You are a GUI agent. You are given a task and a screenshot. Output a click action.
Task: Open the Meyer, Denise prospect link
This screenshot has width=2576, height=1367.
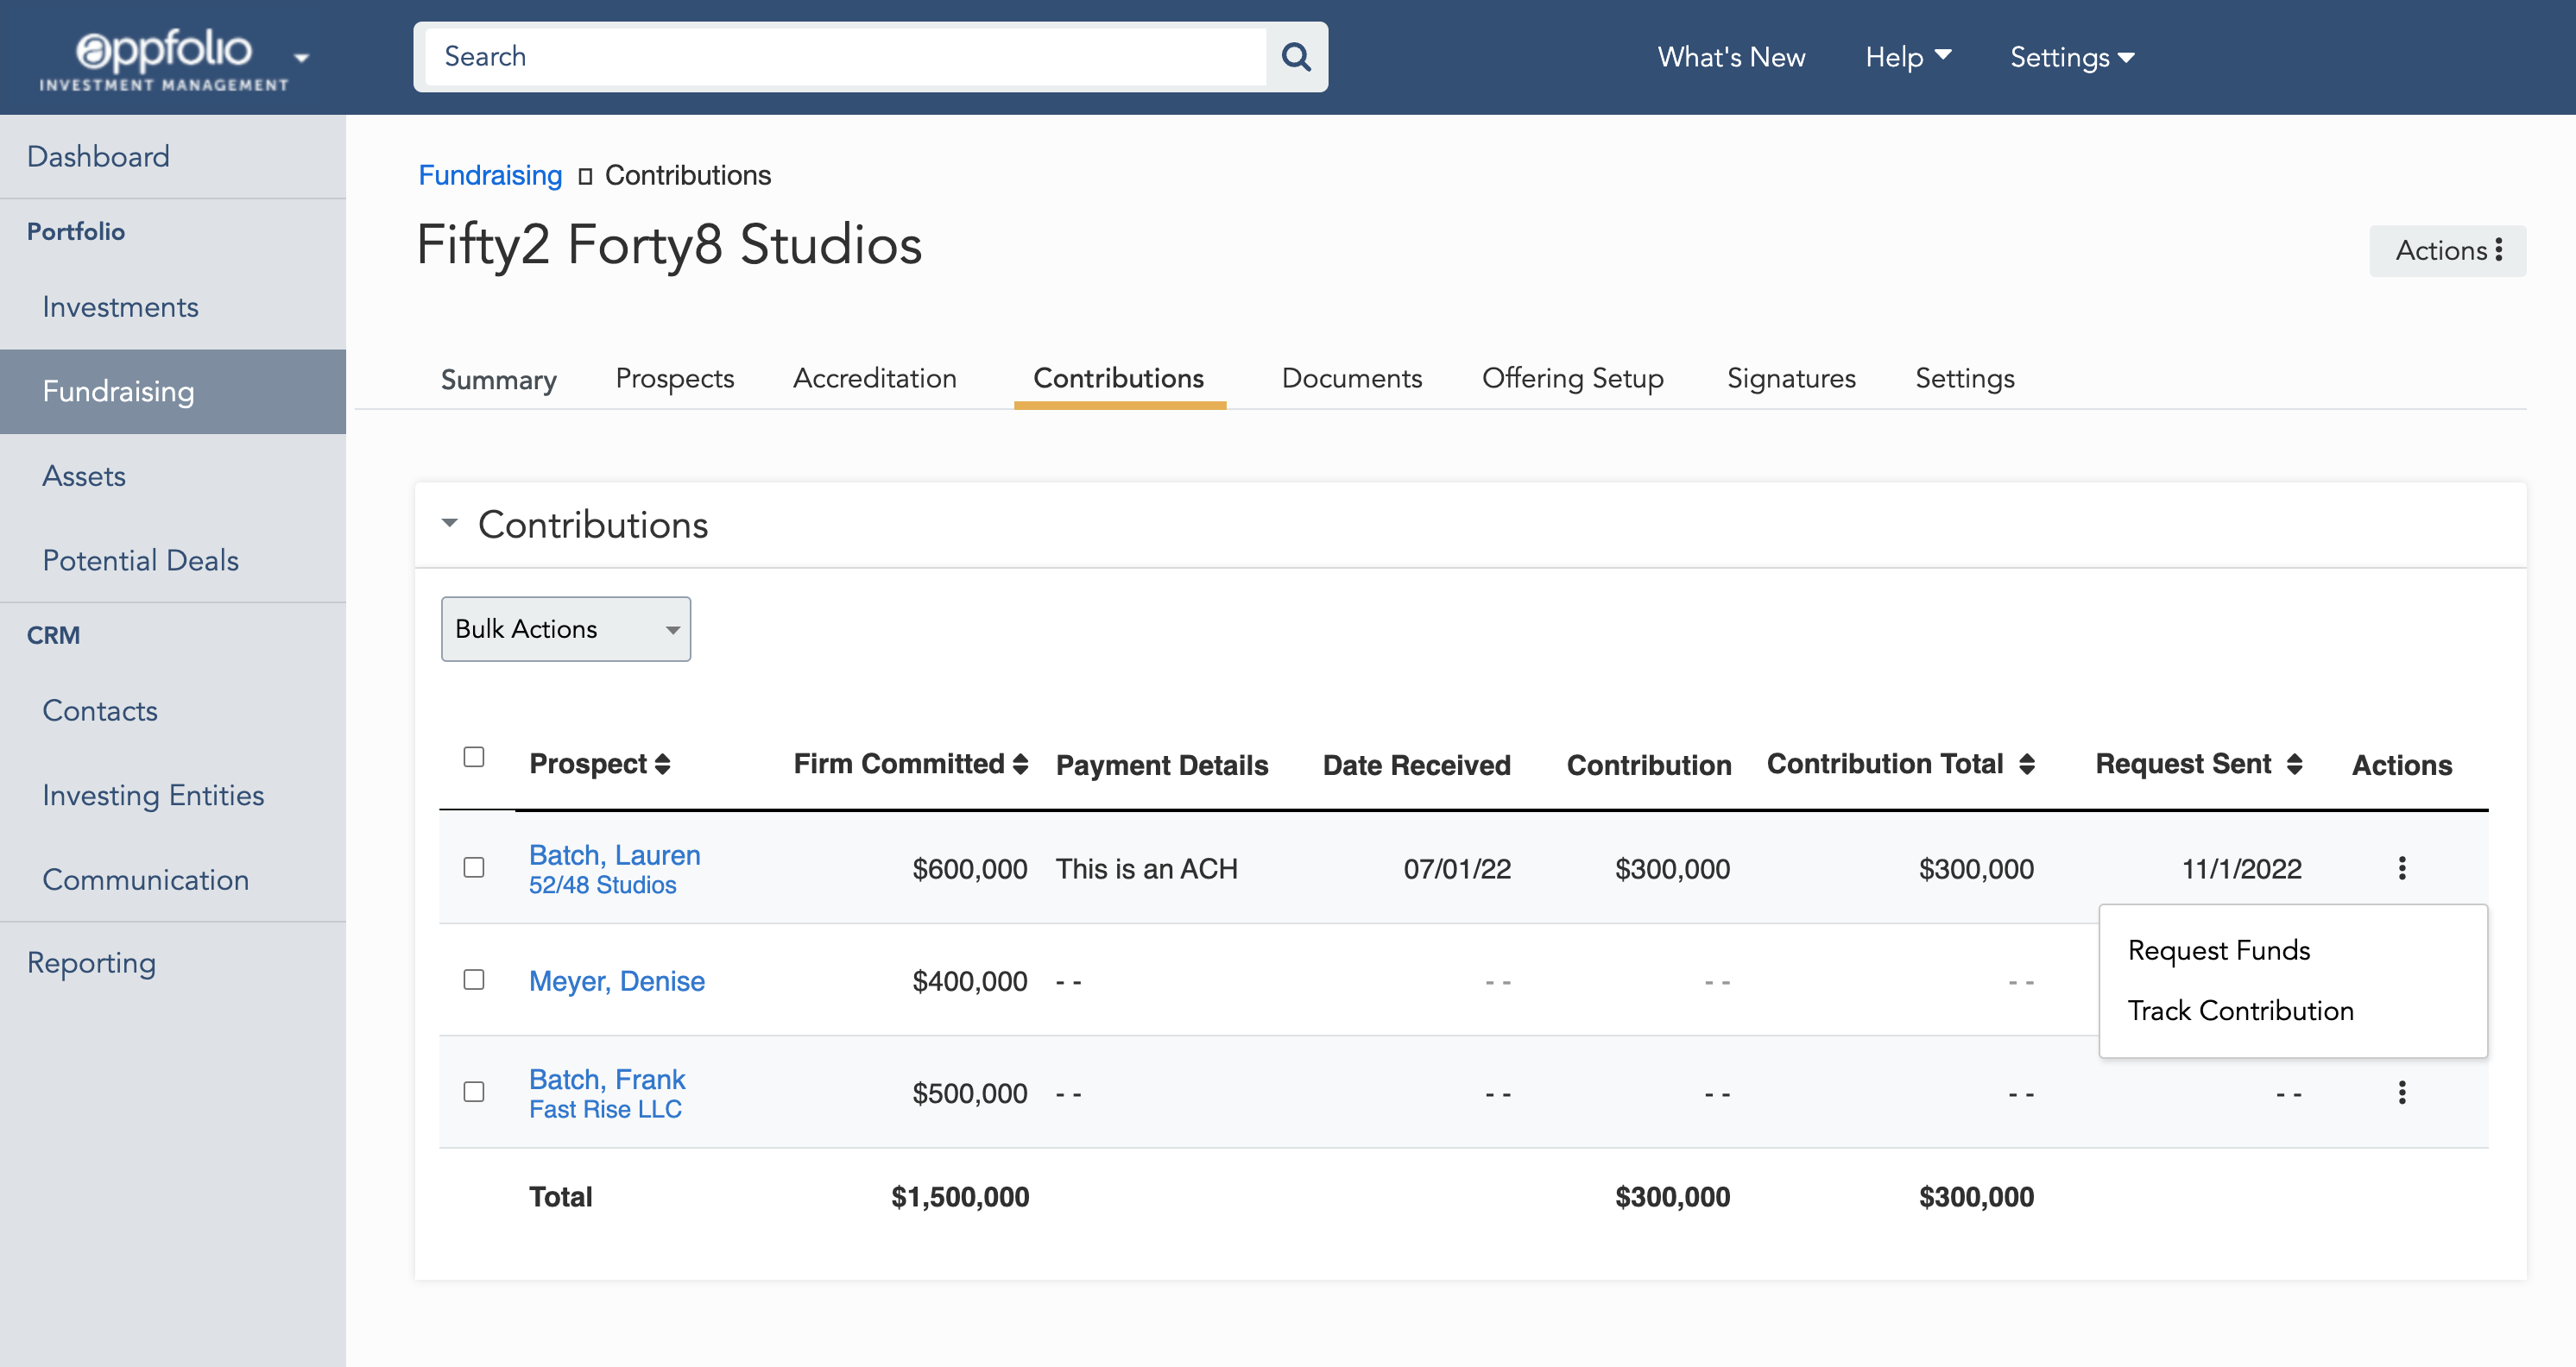(616, 981)
